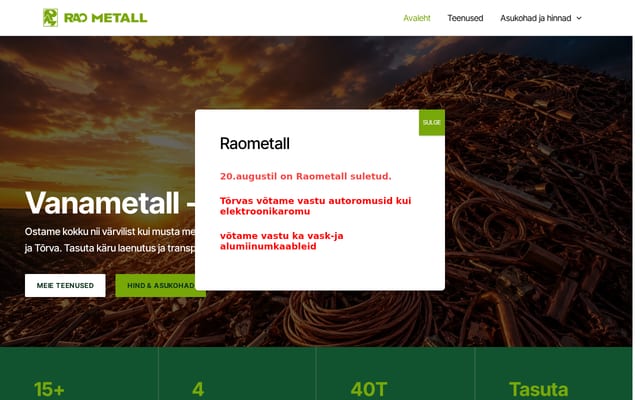Click the Raometall popup heading
Viewport: 640px width, 400px height.
[255, 144]
